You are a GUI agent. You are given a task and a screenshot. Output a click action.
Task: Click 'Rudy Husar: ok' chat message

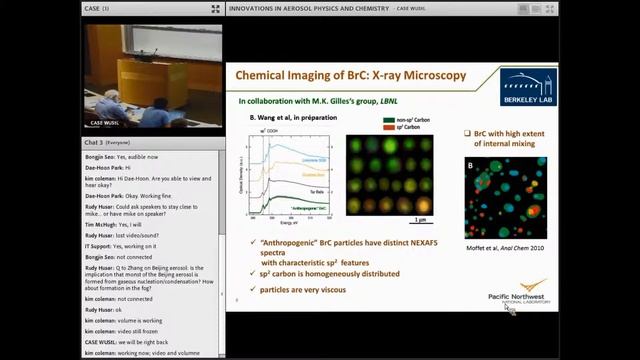click(x=103, y=310)
